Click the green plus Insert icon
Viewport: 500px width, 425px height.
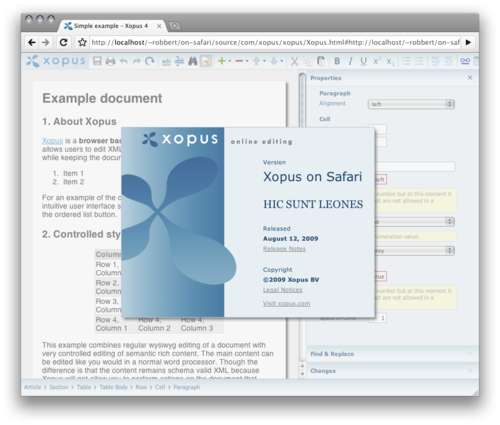point(222,61)
